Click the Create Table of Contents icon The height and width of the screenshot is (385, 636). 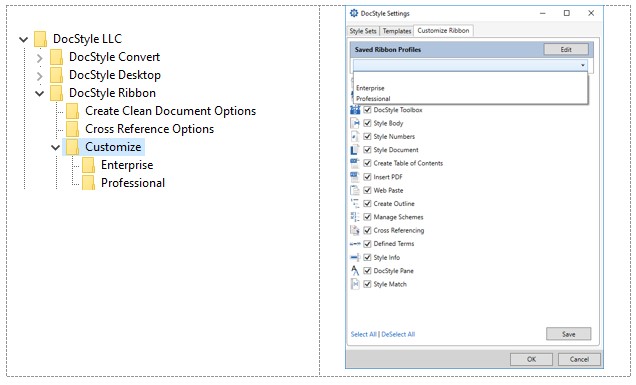pyautogui.click(x=355, y=163)
